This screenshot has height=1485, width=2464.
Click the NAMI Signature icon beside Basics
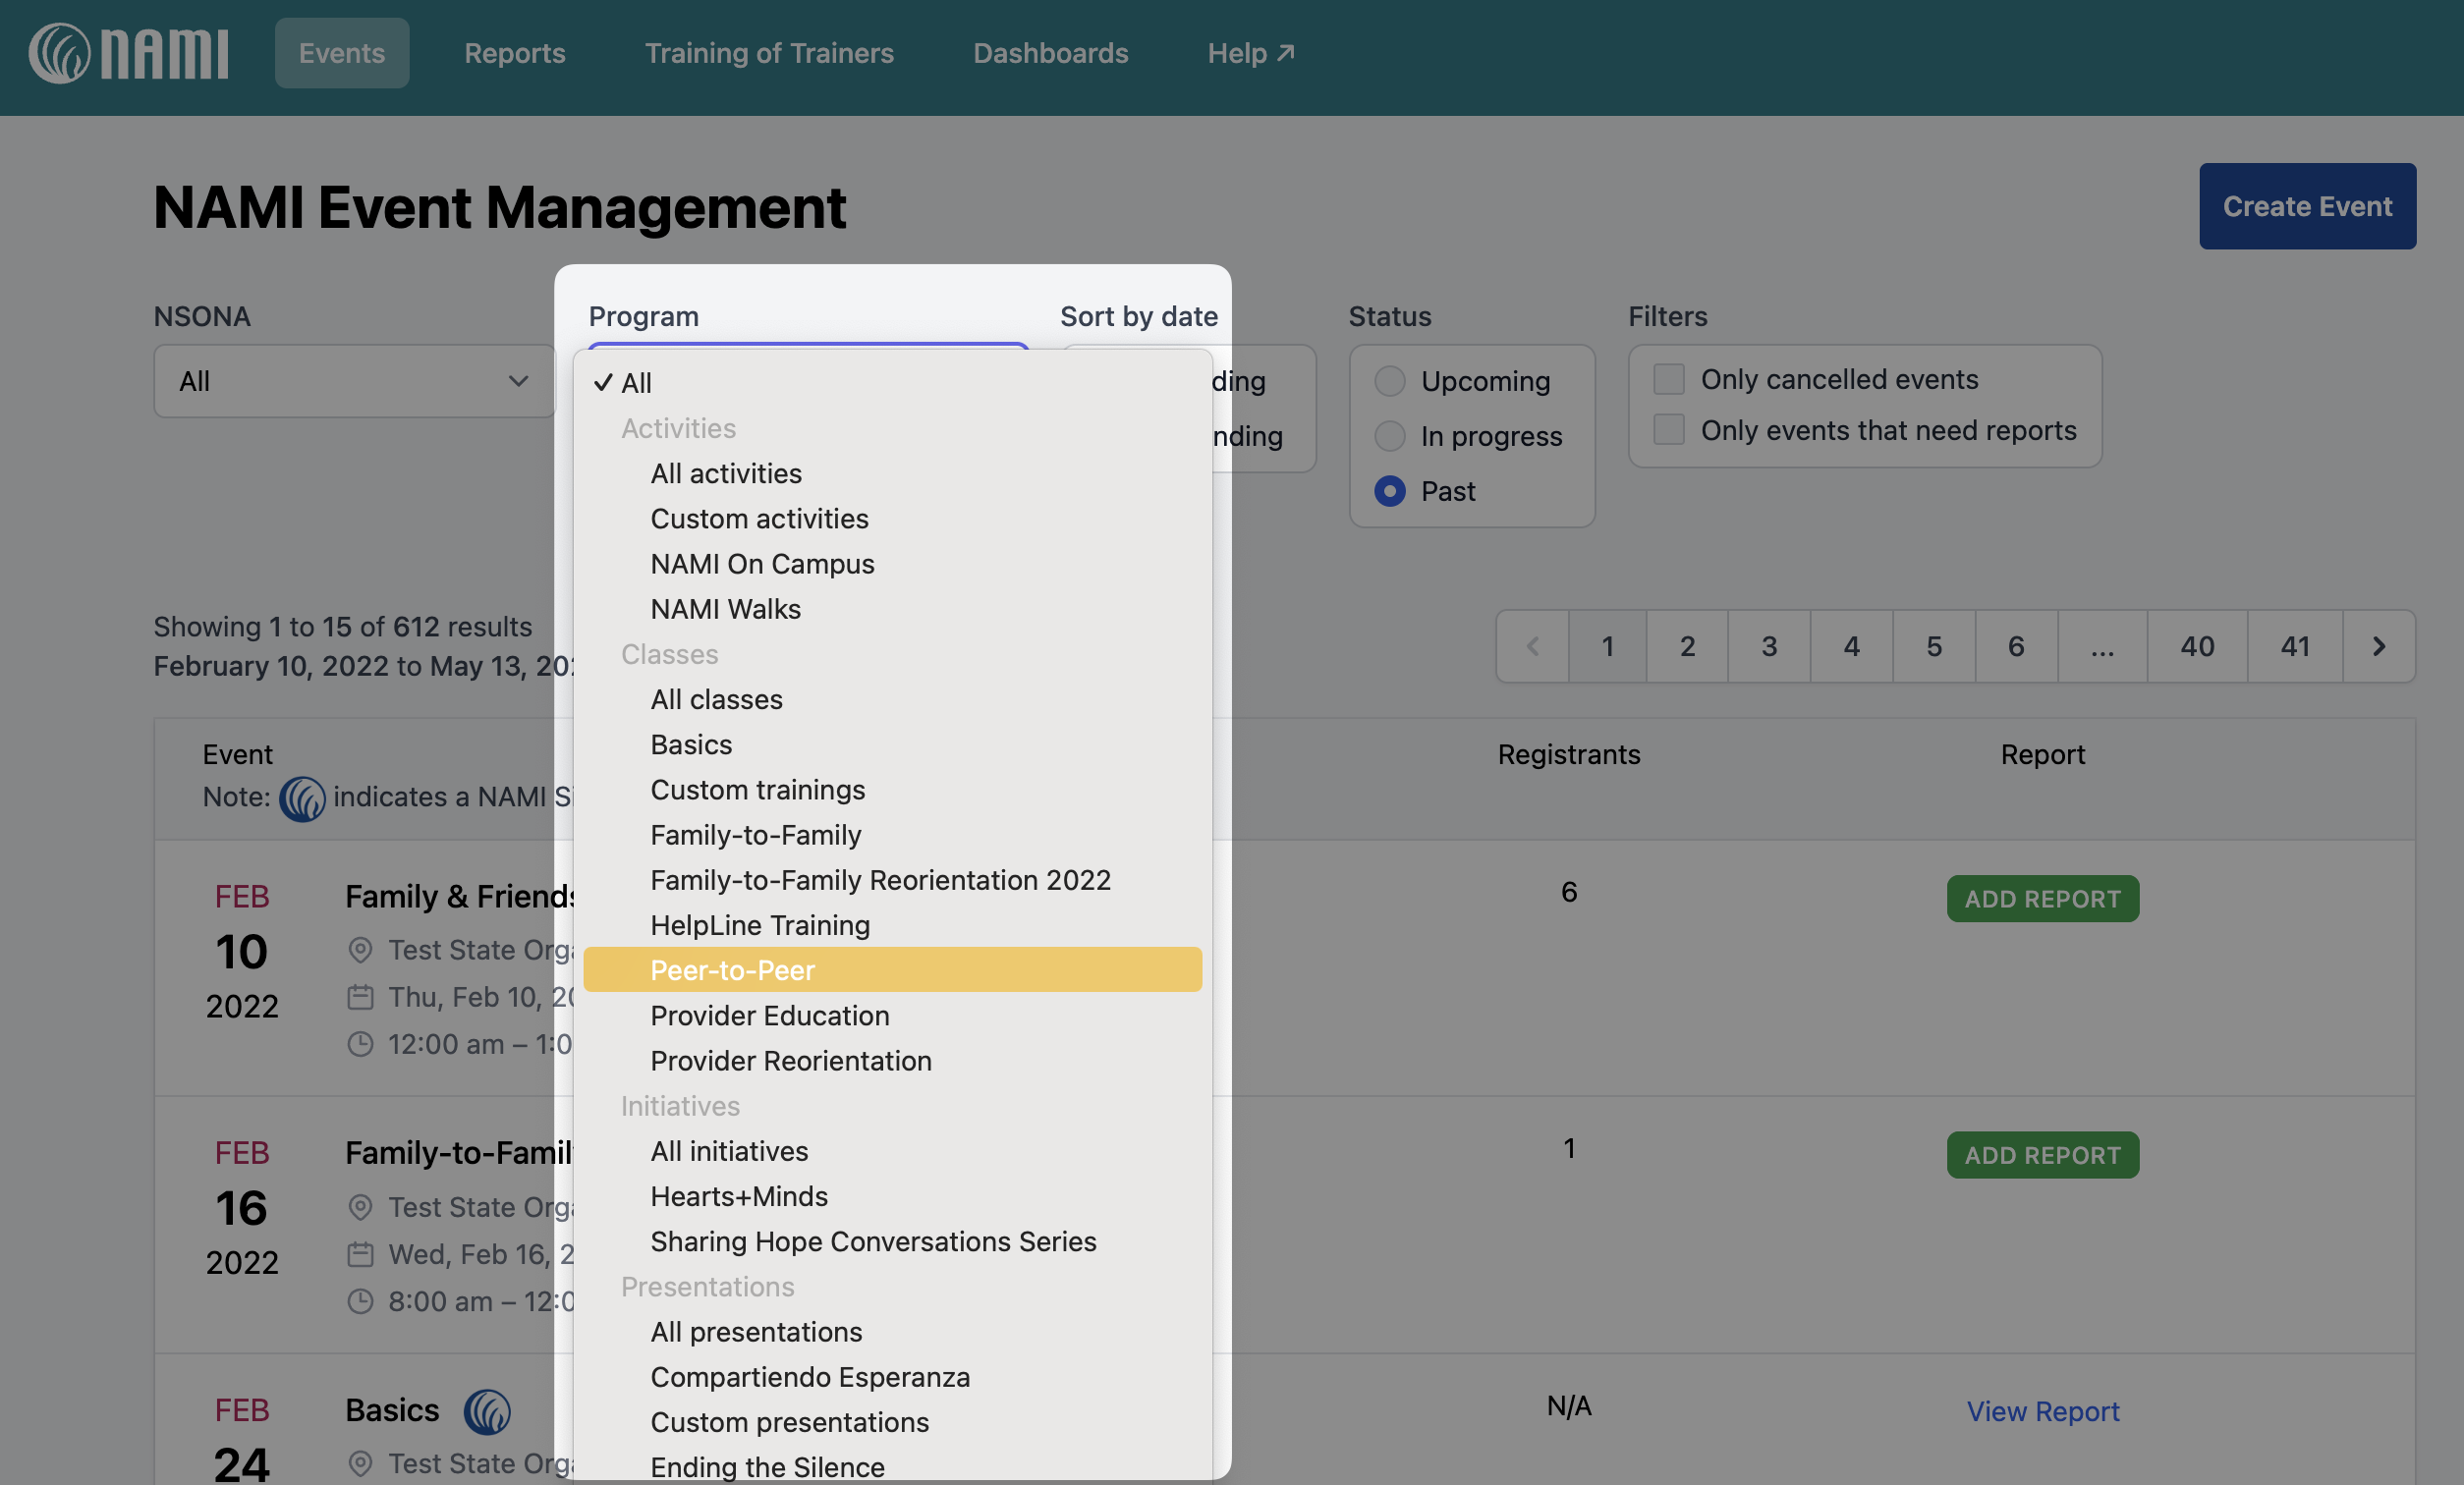487,1410
